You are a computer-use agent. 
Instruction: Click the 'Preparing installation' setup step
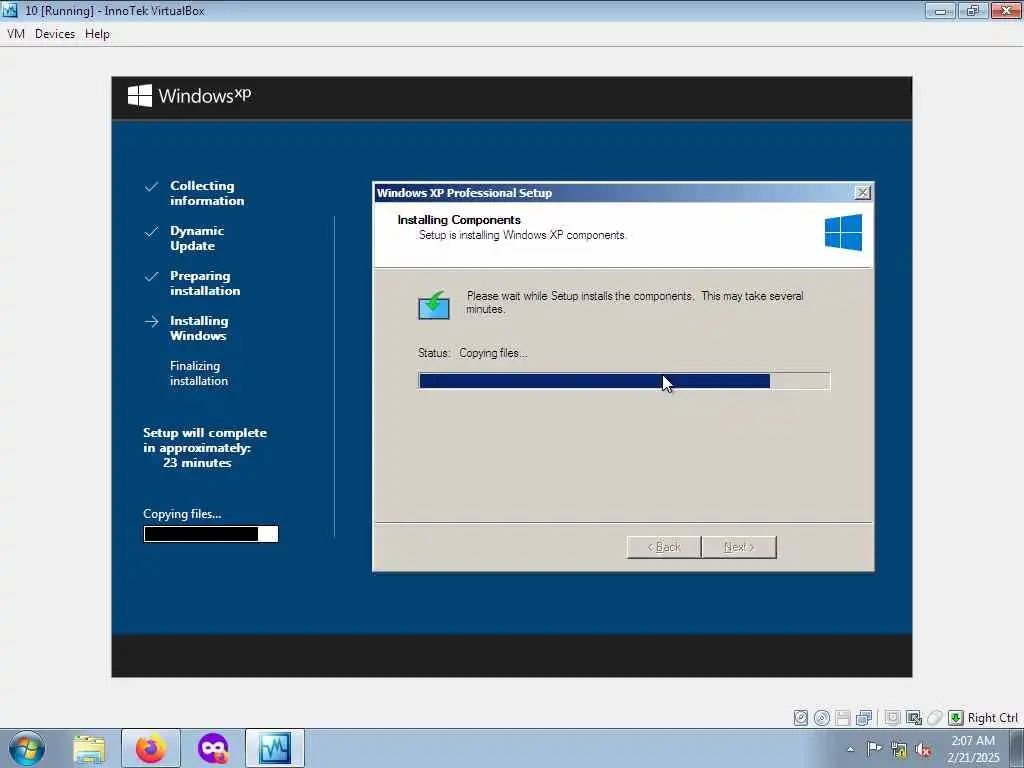coord(205,283)
